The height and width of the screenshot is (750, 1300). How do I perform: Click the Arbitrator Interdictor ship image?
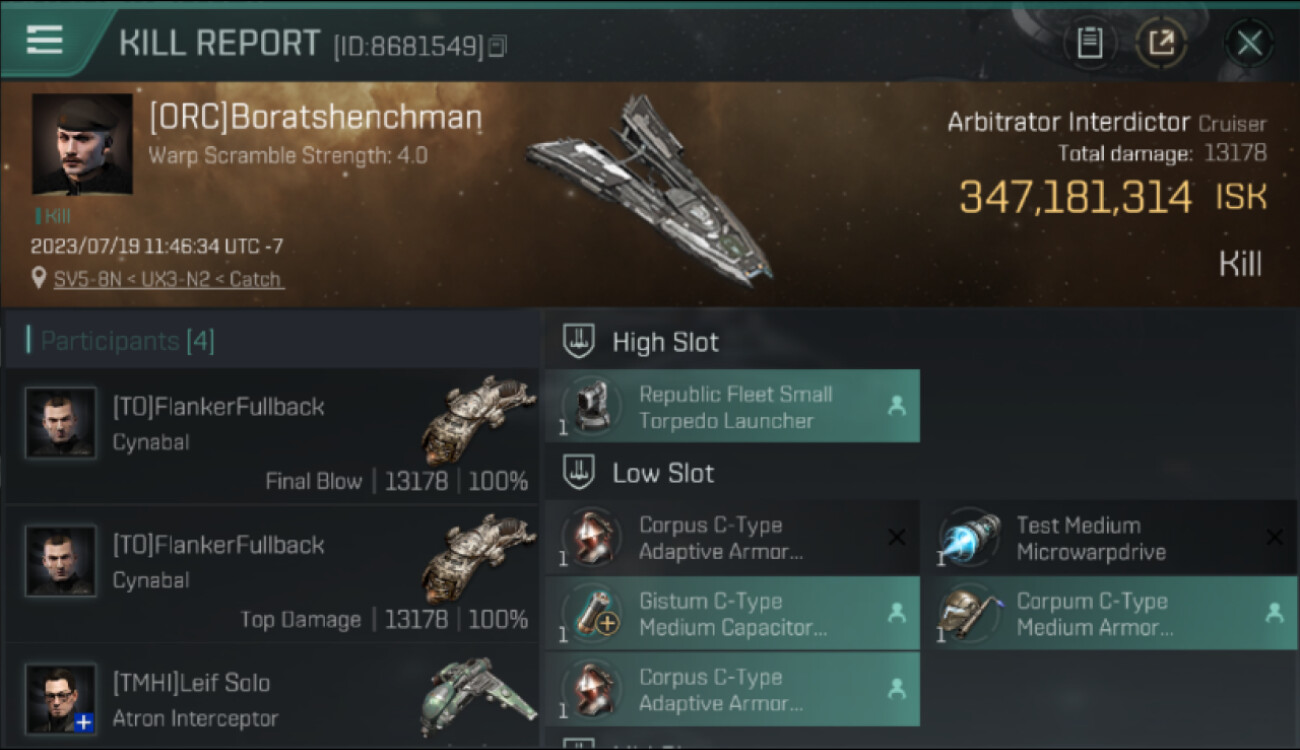tap(651, 190)
